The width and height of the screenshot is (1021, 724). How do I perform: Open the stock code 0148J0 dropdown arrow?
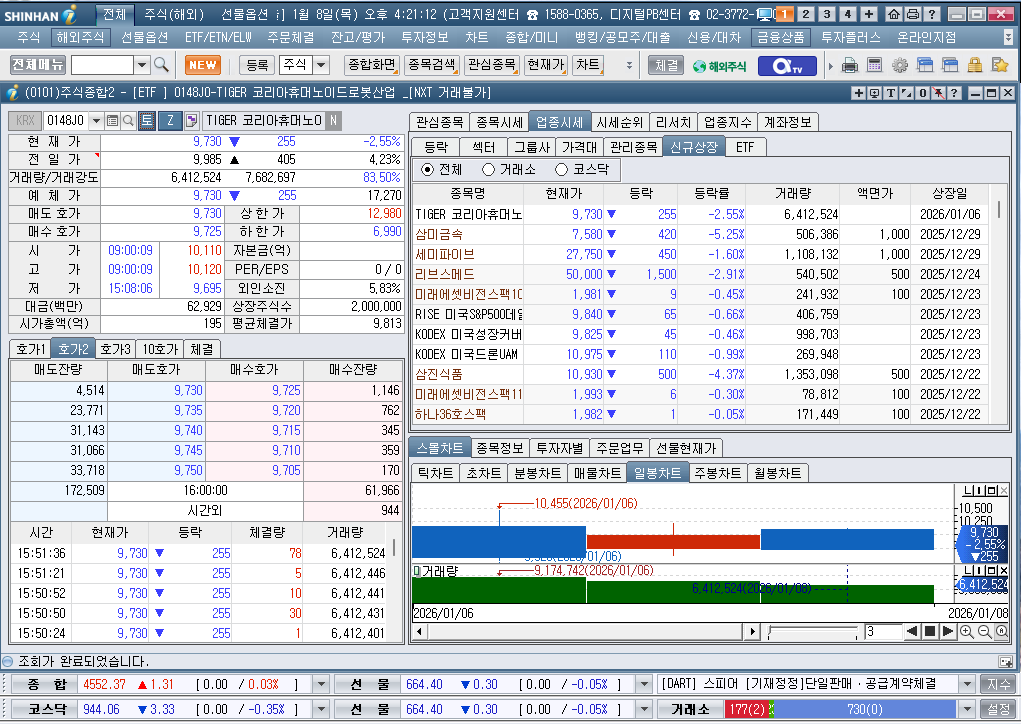[x=96, y=120]
